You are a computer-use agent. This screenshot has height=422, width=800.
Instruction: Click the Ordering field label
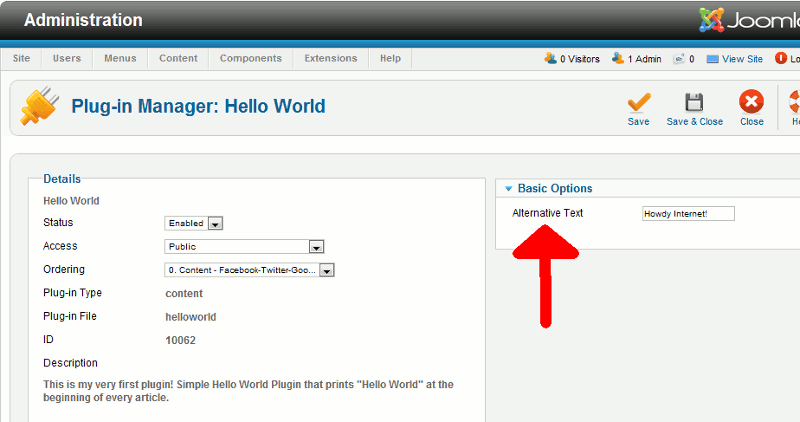point(64,269)
